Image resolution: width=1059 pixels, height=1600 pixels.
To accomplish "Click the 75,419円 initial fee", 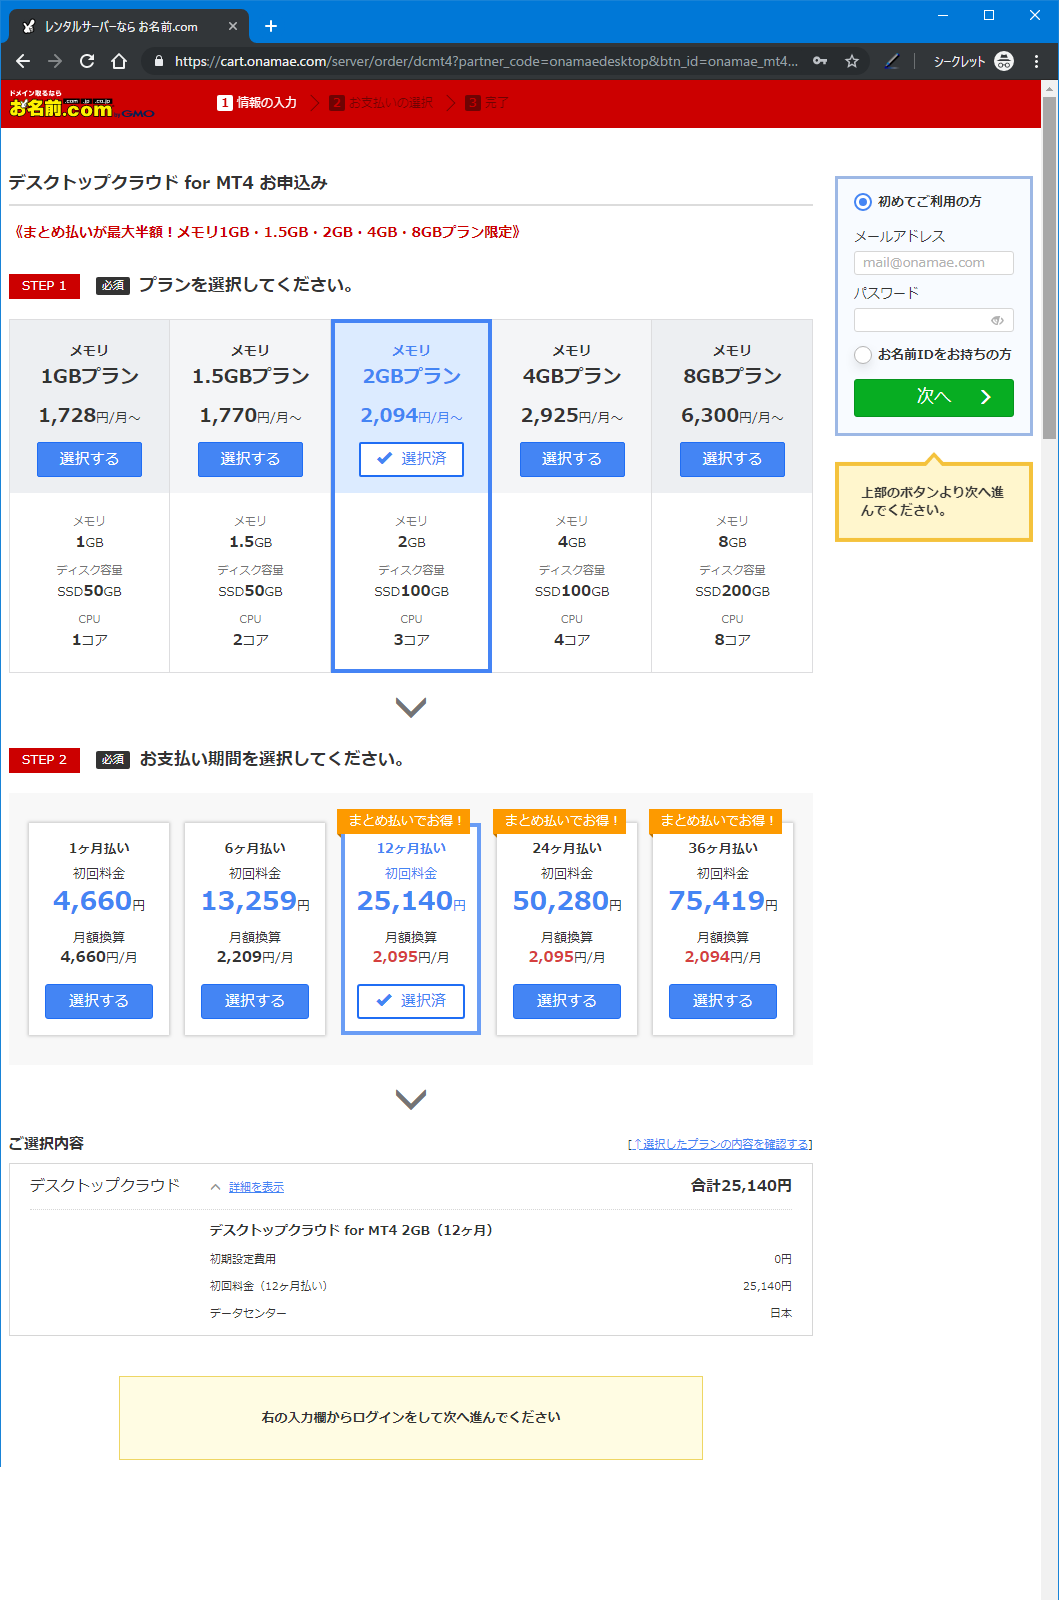I will (x=723, y=901).
